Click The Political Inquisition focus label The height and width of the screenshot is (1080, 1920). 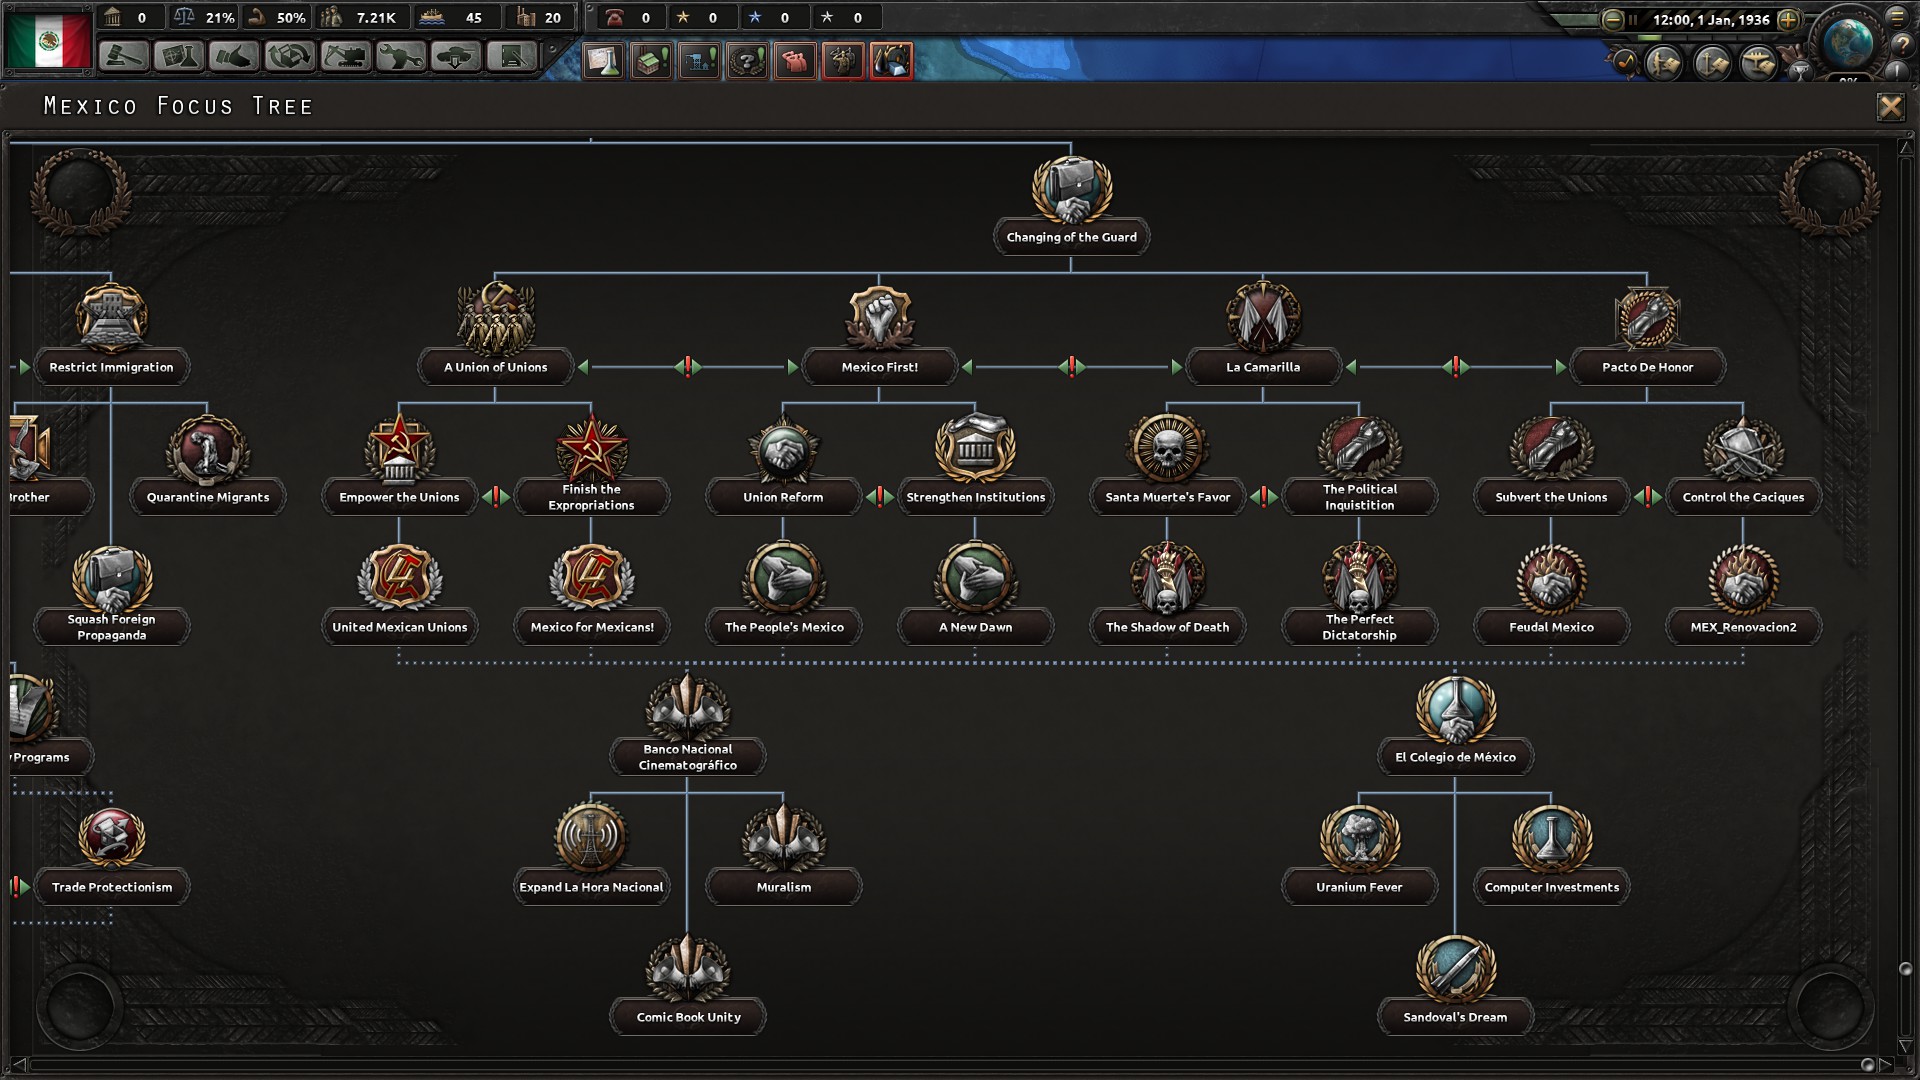click(1359, 497)
